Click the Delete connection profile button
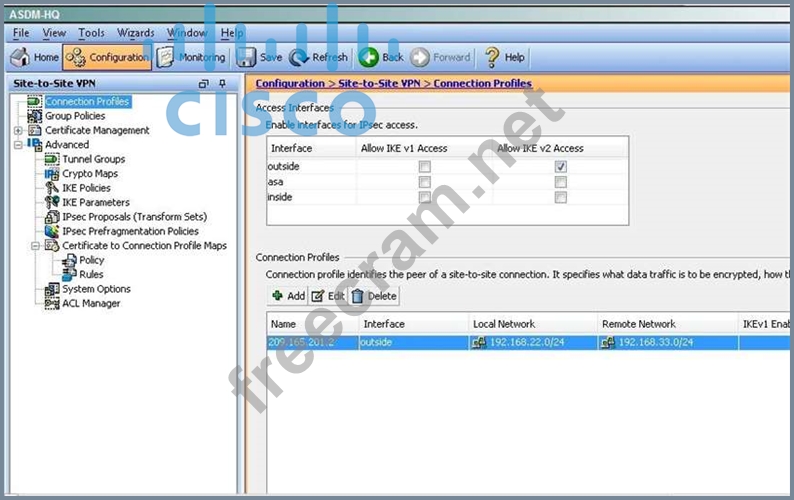Screen dimensions: 794x500 374,296
